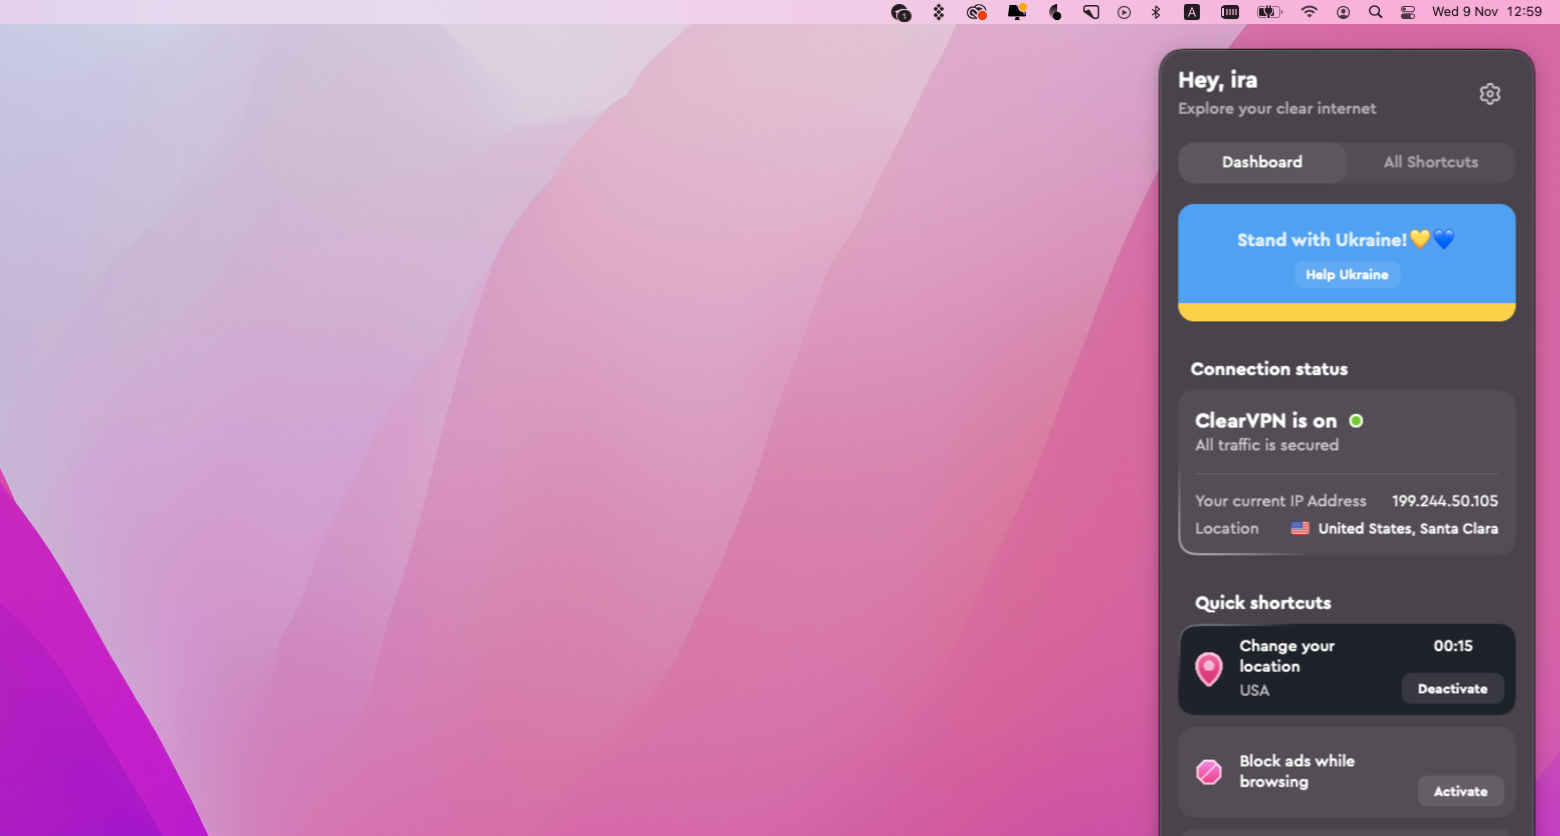Click the ClearVPN is on heading
1560x836 pixels.
tap(1266, 421)
